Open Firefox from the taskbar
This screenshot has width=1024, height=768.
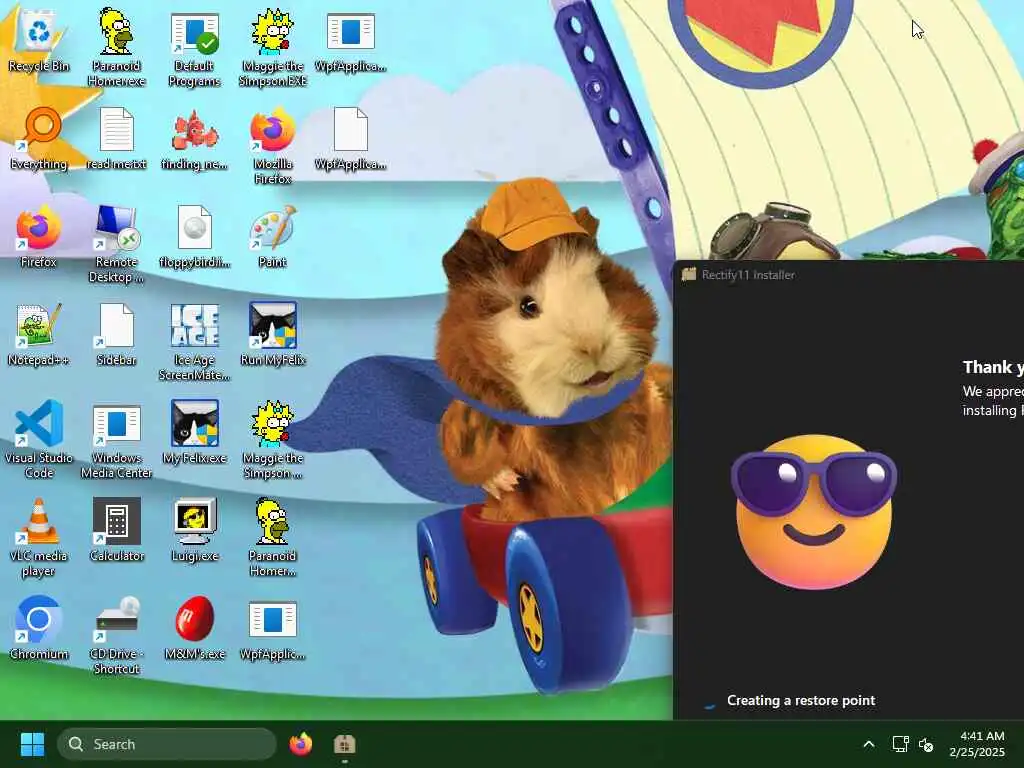(x=300, y=744)
